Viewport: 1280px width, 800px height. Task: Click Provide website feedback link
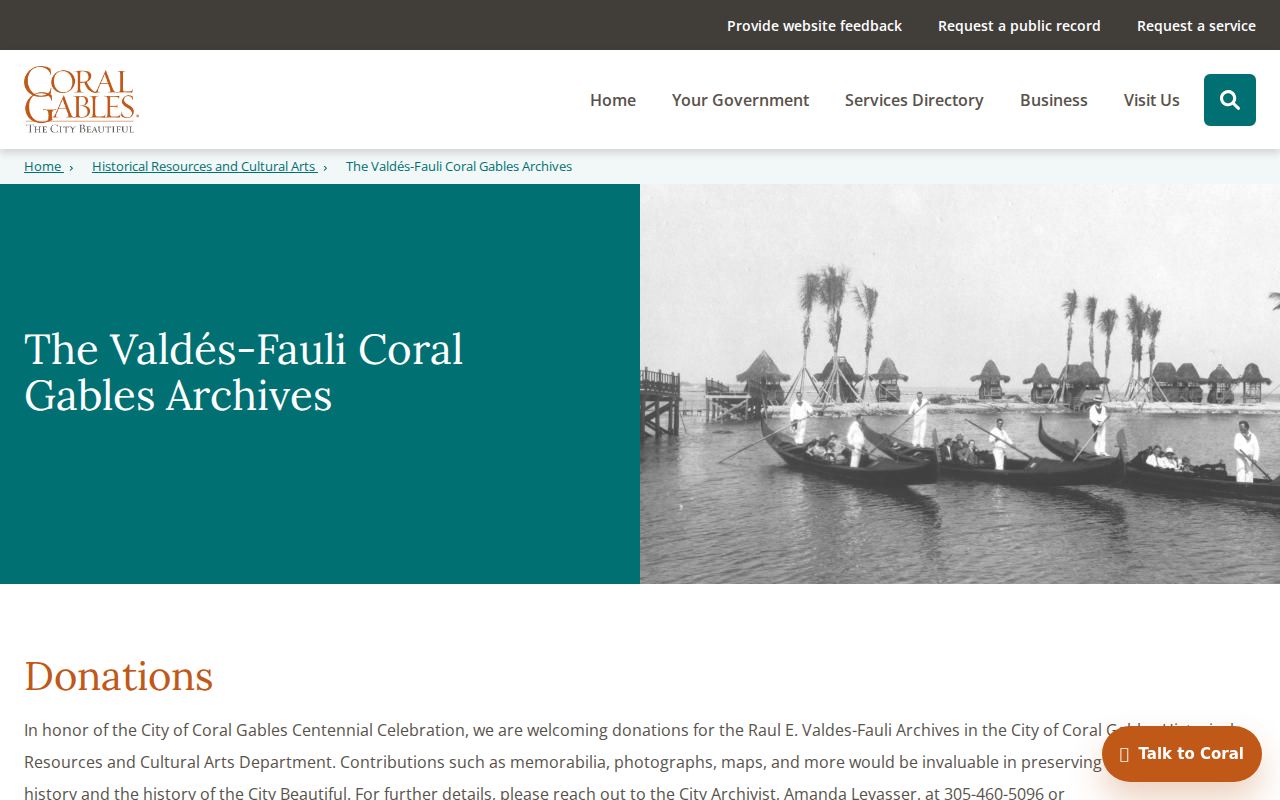pyautogui.click(x=814, y=26)
